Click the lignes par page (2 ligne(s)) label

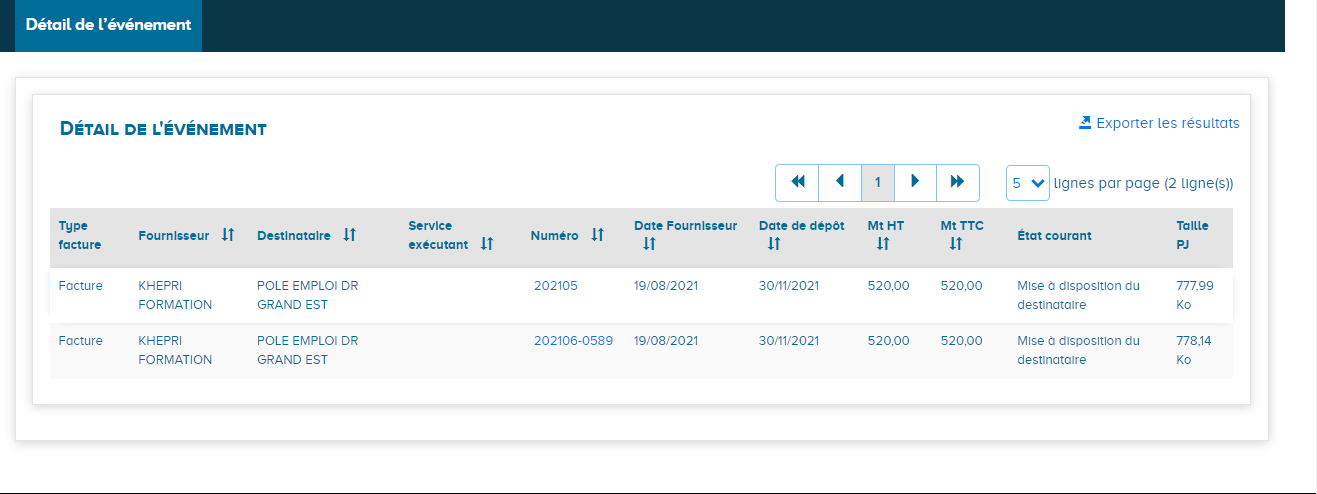pyautogui.click(x=1144, y=183)
